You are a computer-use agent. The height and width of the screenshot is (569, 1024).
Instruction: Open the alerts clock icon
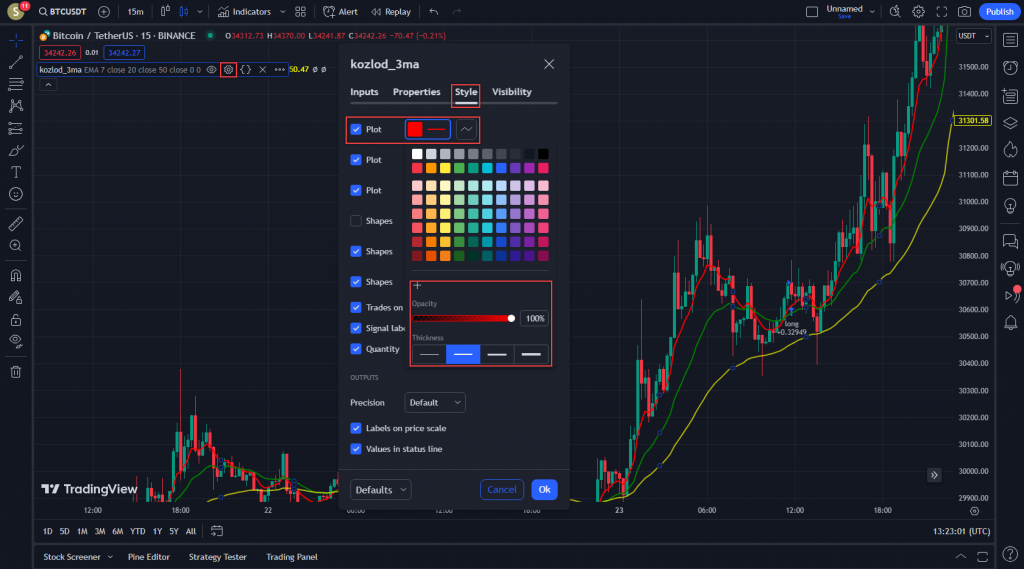point(1010,68)
